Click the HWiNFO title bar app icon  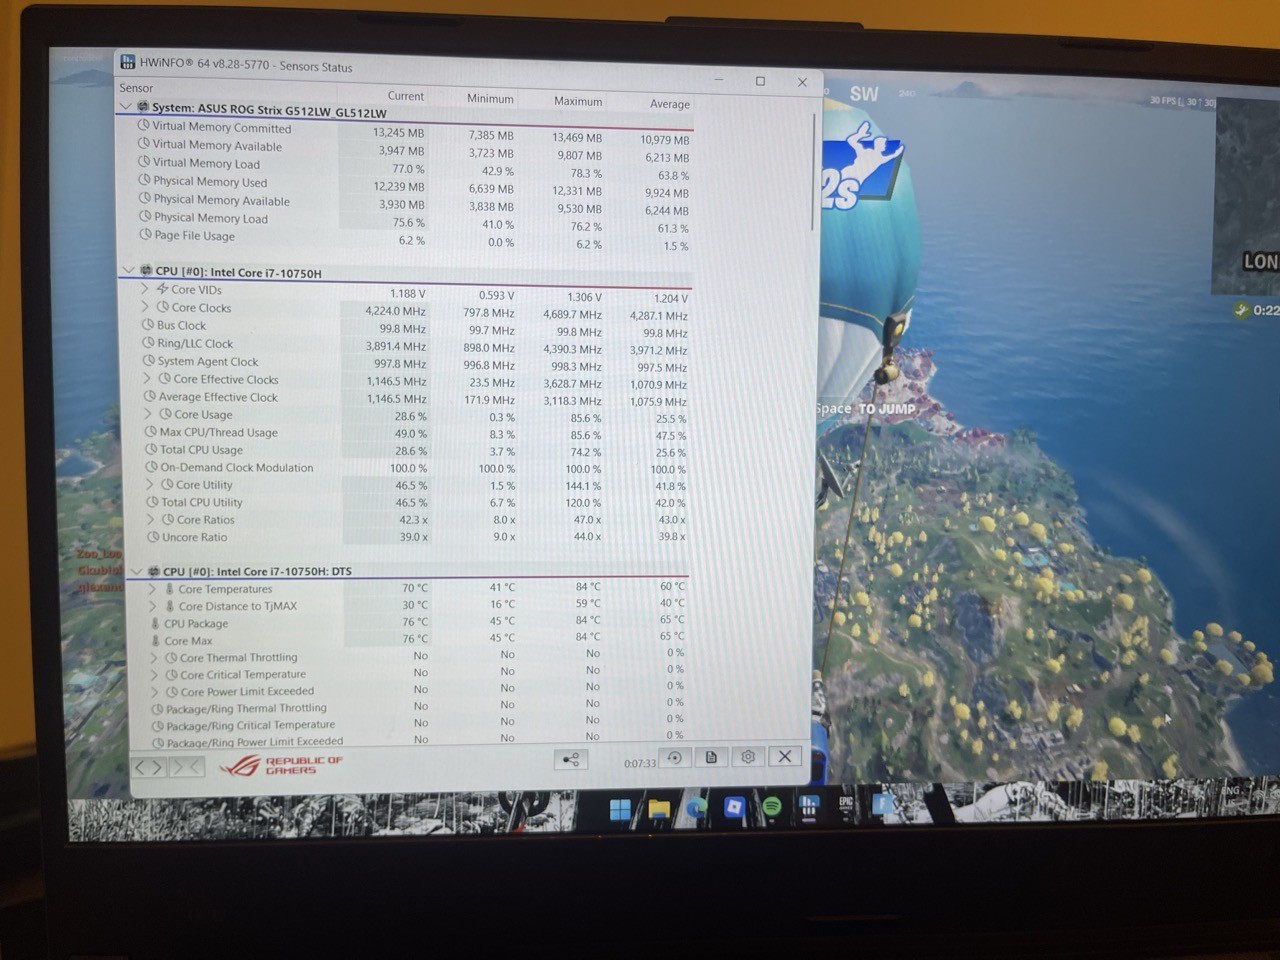(x=128, y=62)
